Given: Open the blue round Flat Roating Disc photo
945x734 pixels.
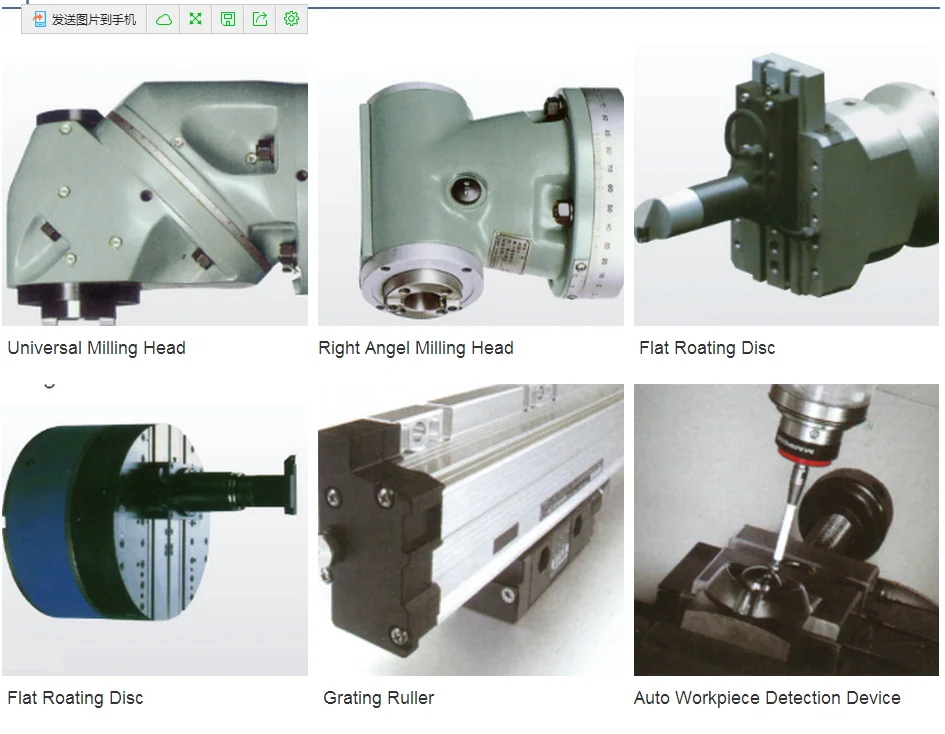Looking at the screenshot, I should [x=155, y=530].
